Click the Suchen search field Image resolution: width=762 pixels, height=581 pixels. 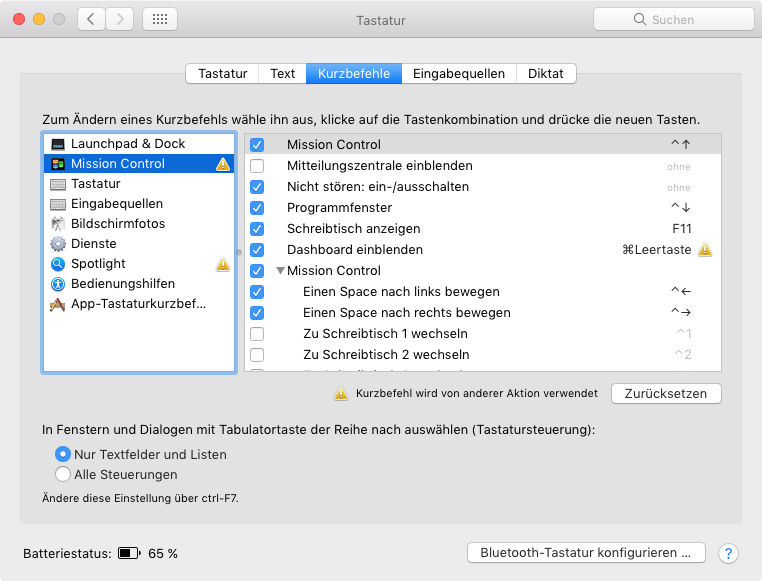pos(674,19)
